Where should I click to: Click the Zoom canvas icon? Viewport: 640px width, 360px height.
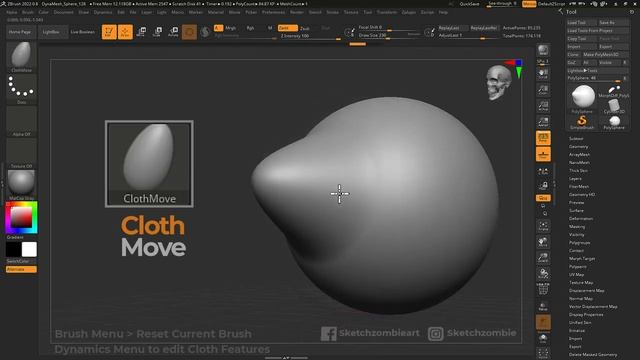(x=543, y=90)
